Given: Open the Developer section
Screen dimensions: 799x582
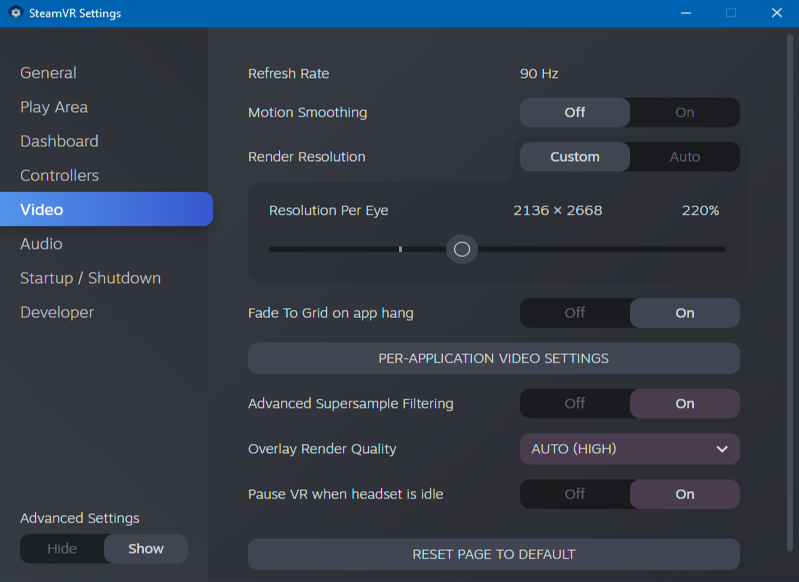Looking at the screenshot, I should 57,312.
